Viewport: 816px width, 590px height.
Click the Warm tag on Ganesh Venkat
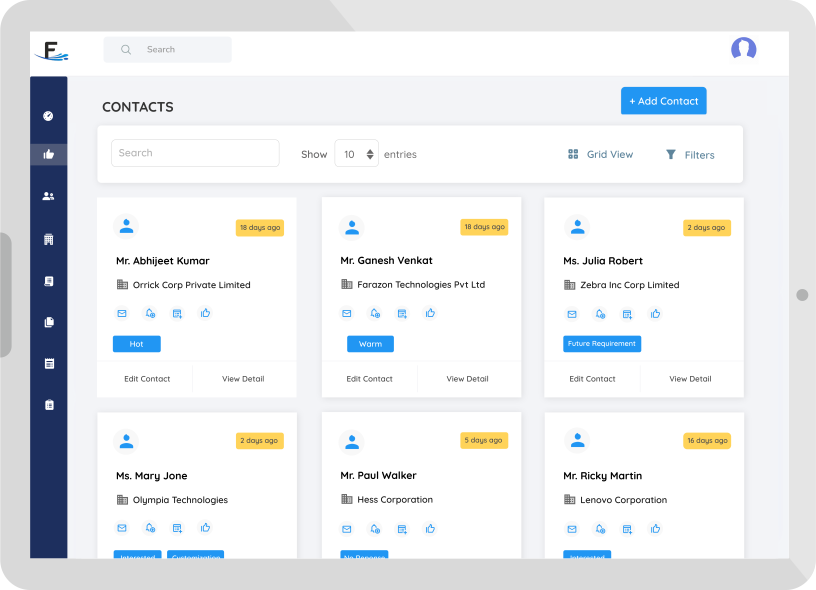point(370,344)
